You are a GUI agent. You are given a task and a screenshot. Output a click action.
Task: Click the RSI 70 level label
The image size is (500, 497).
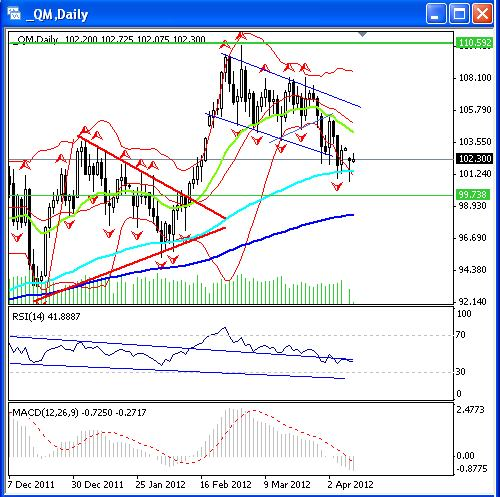(460, 335)
